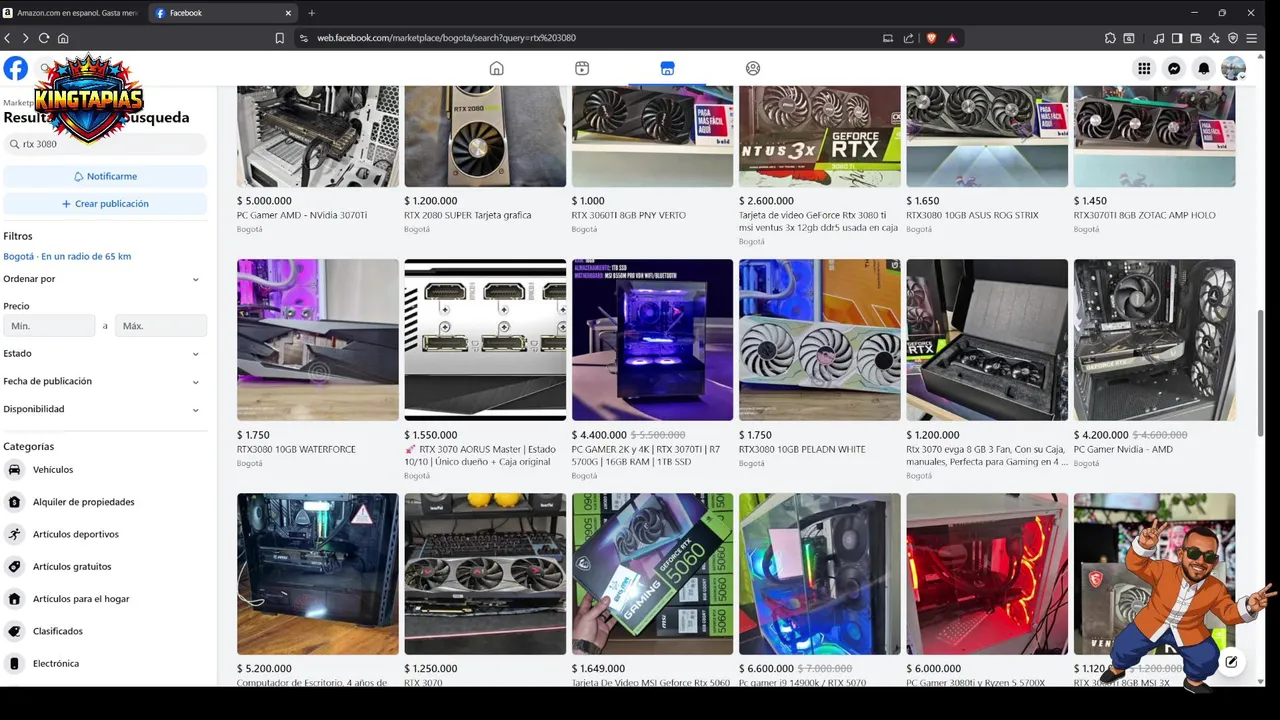
Task: Bookmark this page icon
Action: (x=280, y=38)
